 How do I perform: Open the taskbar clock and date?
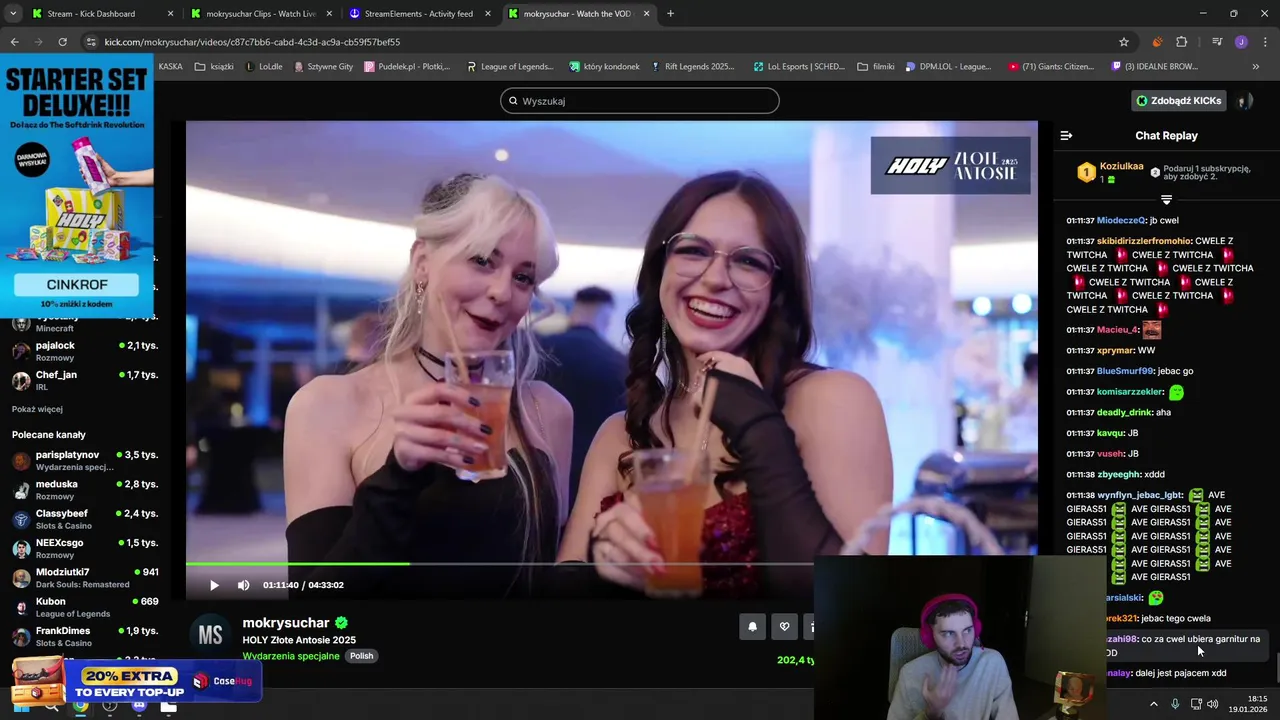(x=1250, y=704)
